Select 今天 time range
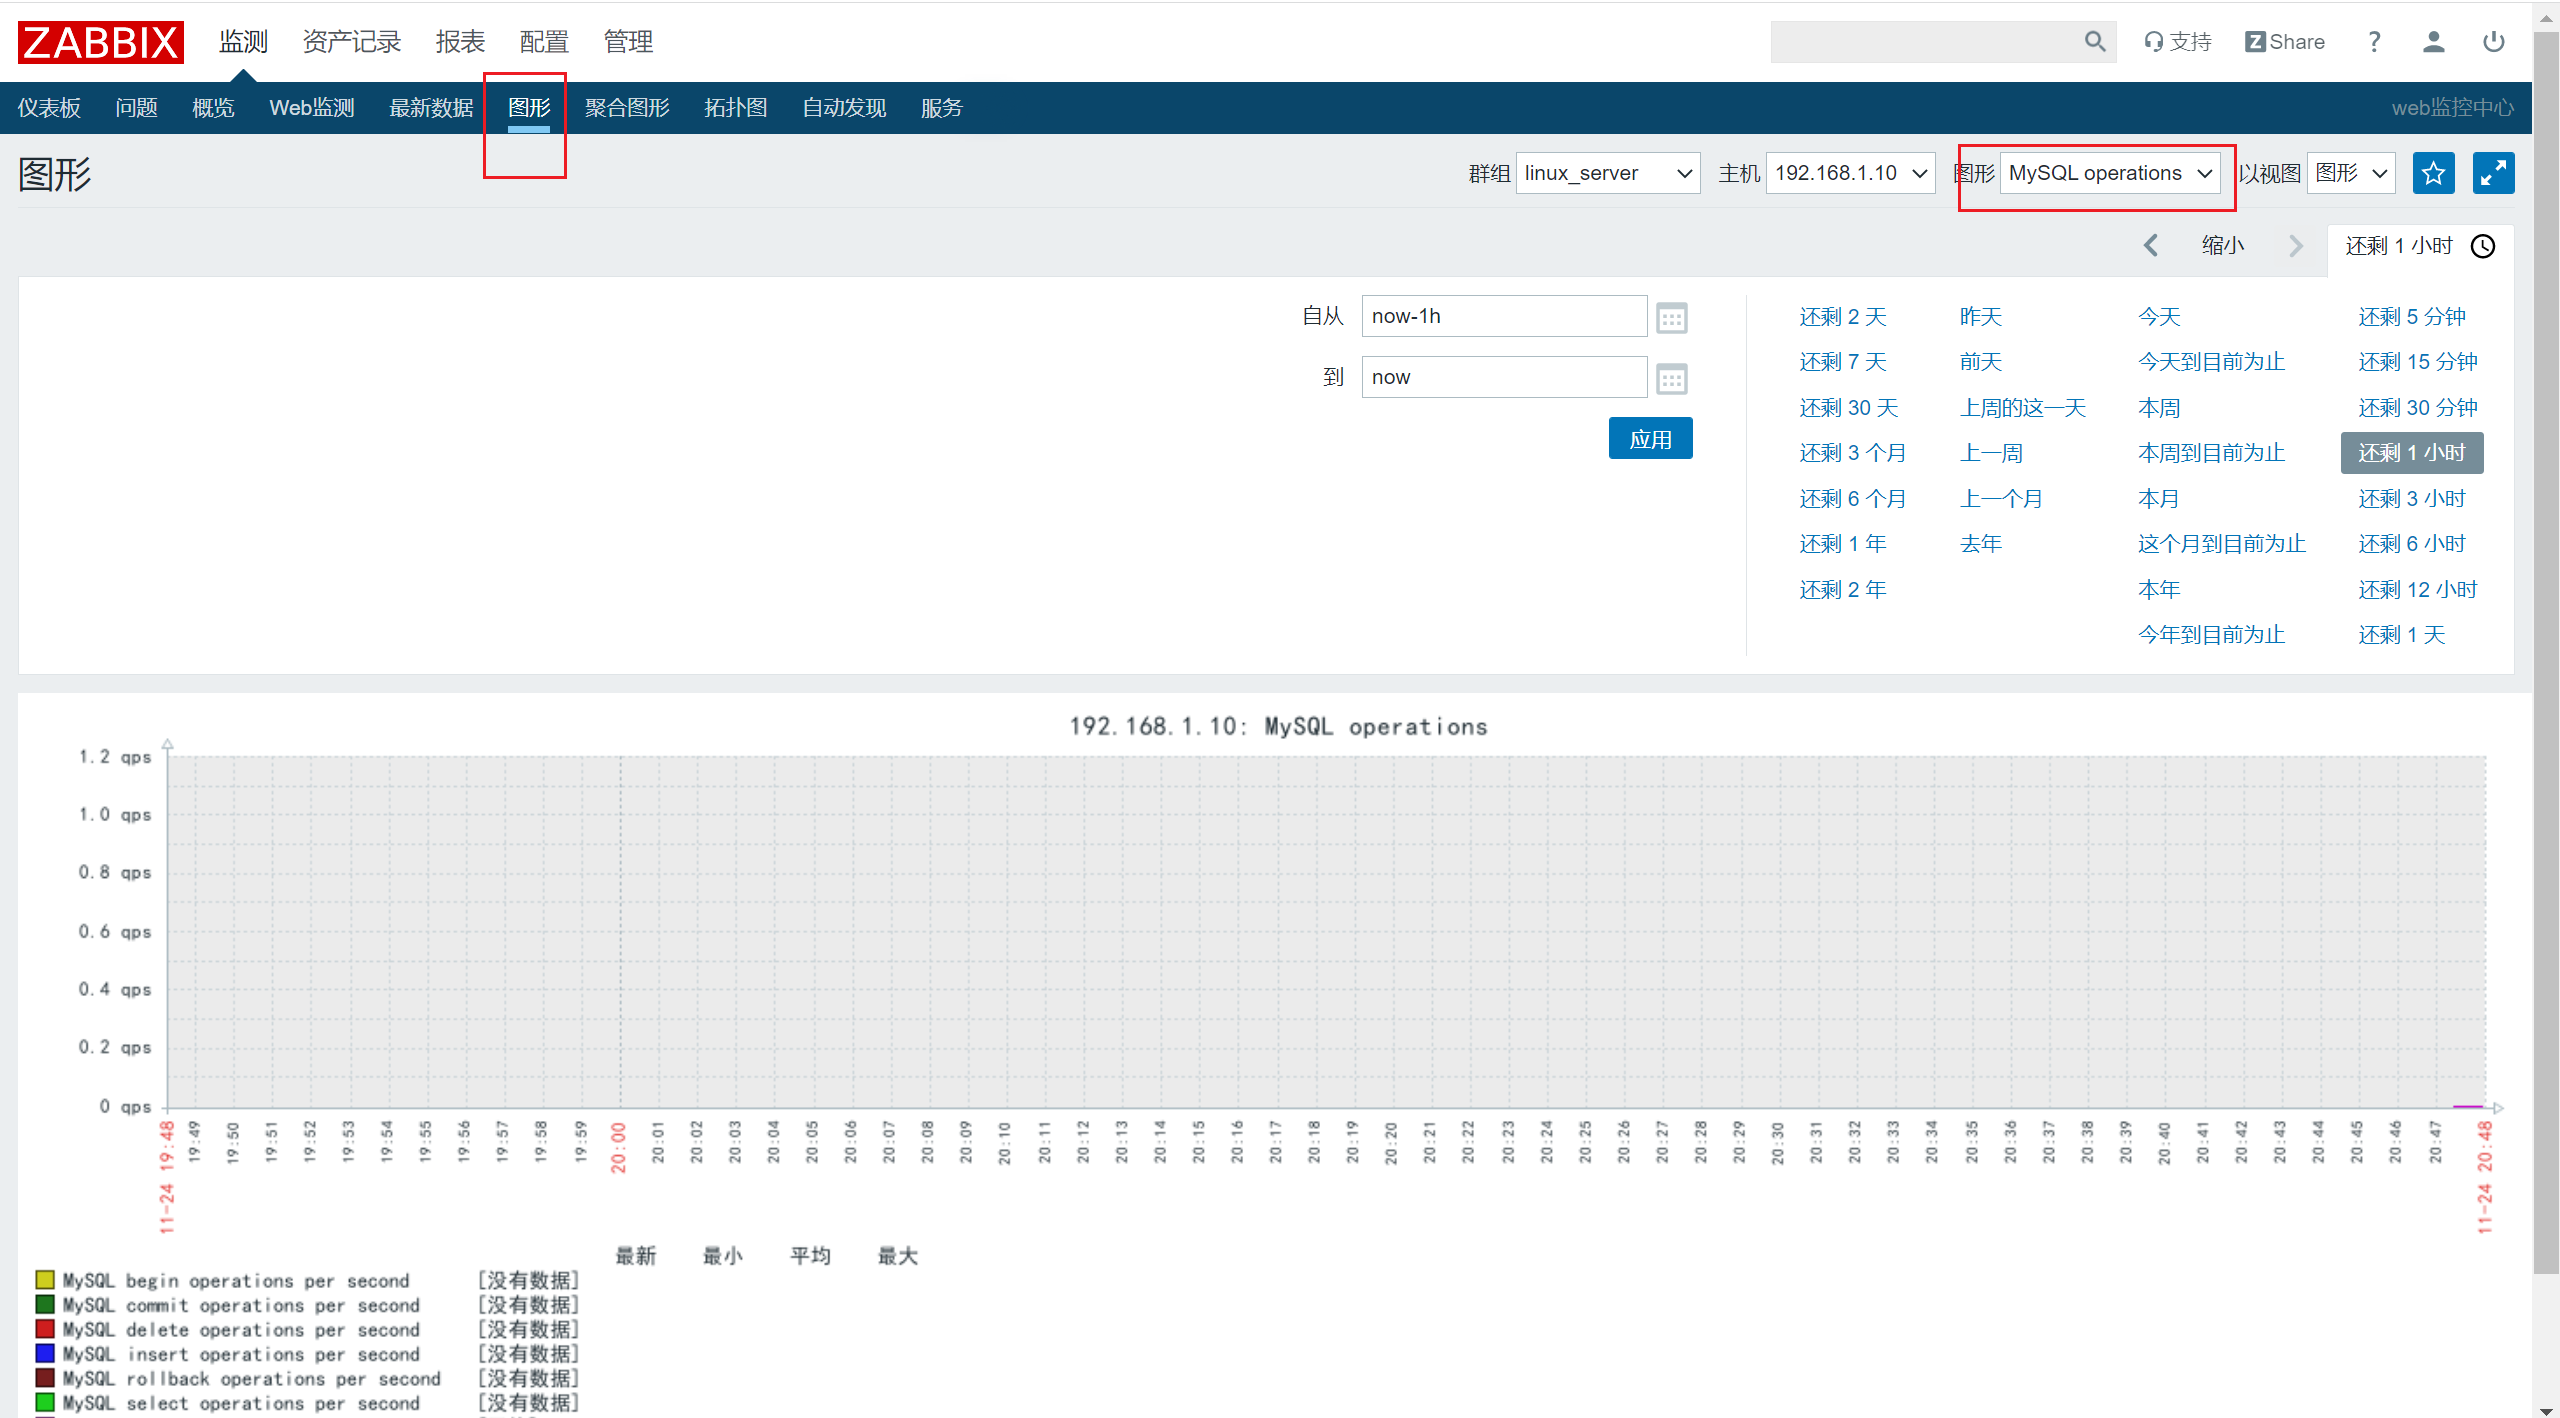Viewport: 2560px width, 1418px height. click(2159, 317)
